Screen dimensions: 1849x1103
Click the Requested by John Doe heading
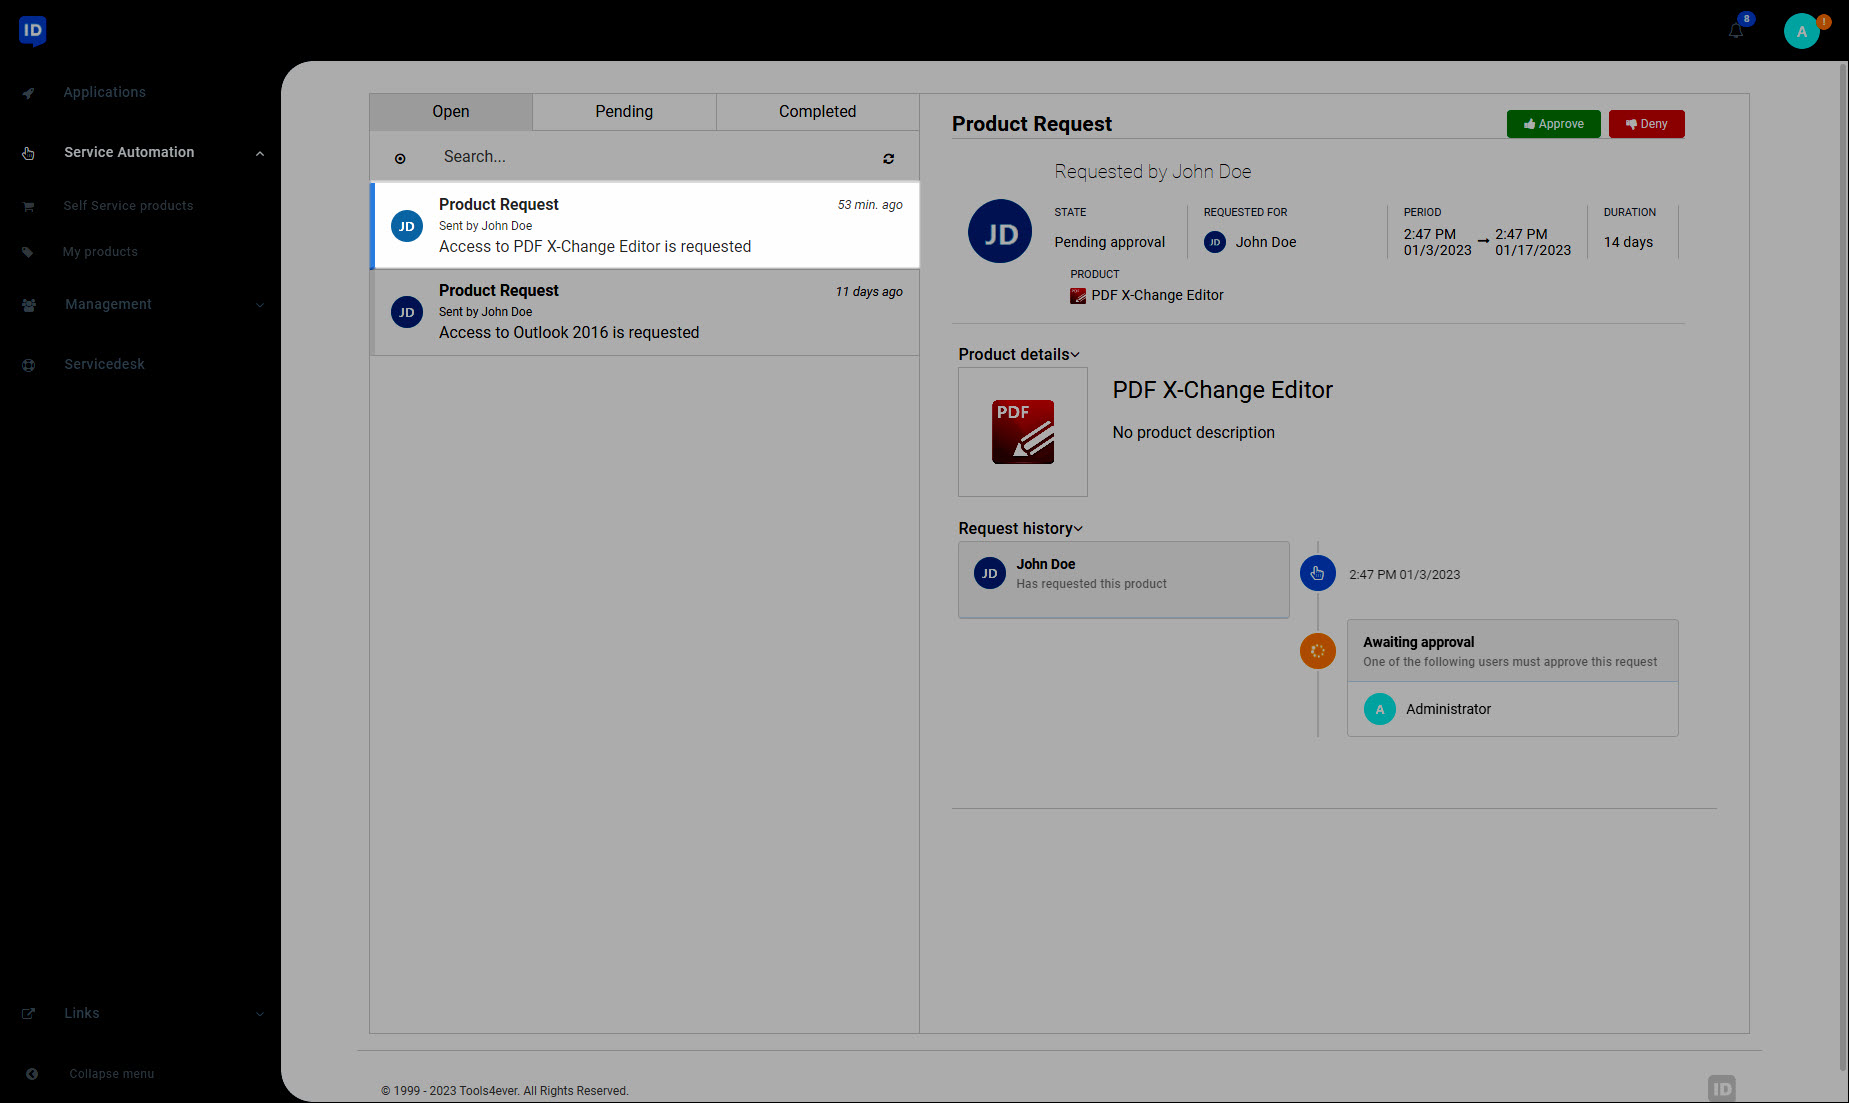[1153, 172]
